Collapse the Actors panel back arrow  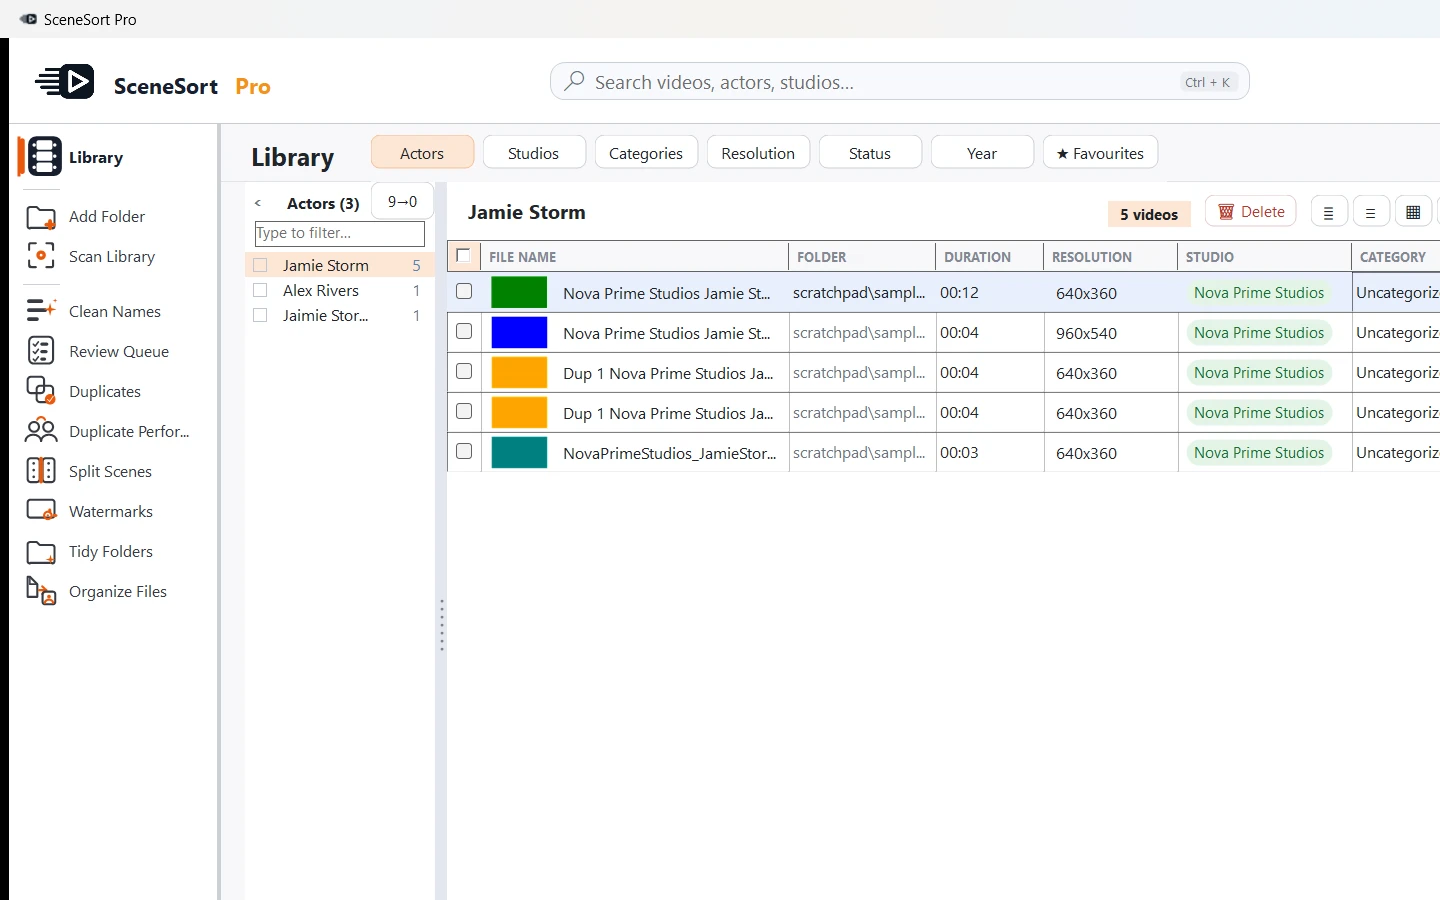(258, 203)
